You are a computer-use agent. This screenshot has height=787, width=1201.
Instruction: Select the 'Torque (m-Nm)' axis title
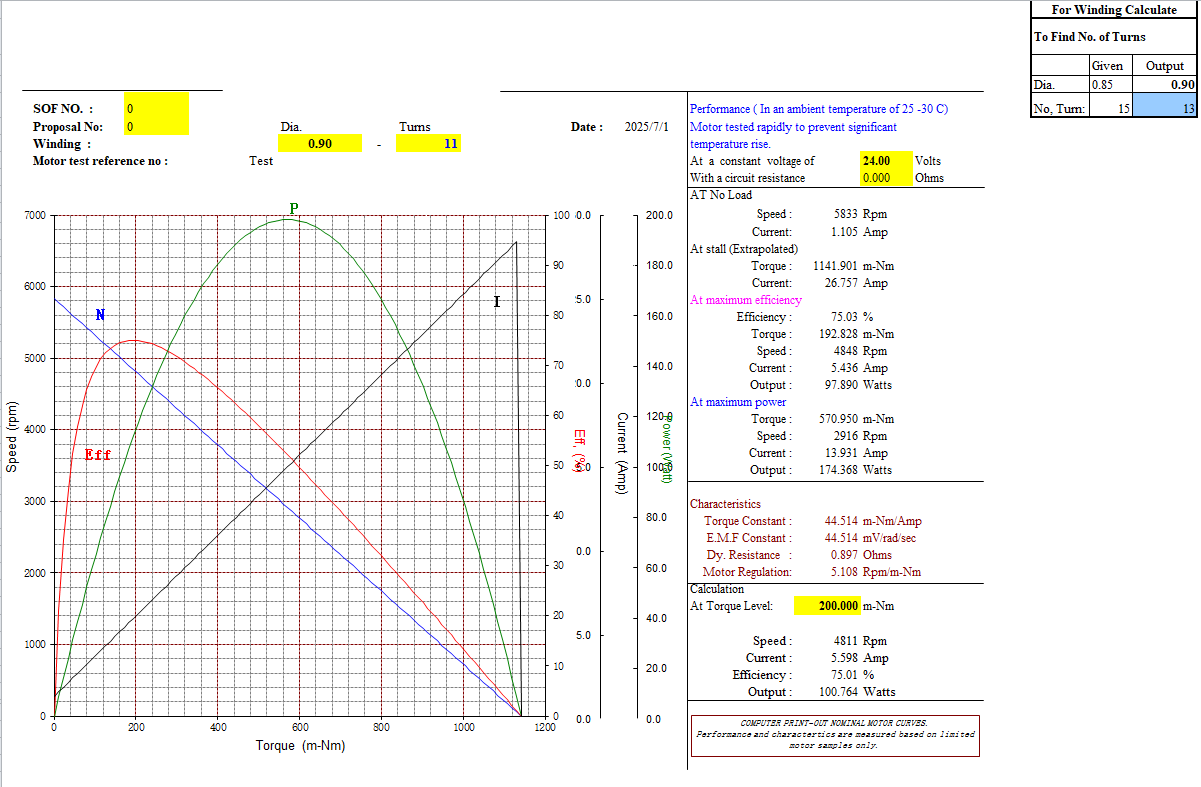pyautogui.click(x=300, y=745)
